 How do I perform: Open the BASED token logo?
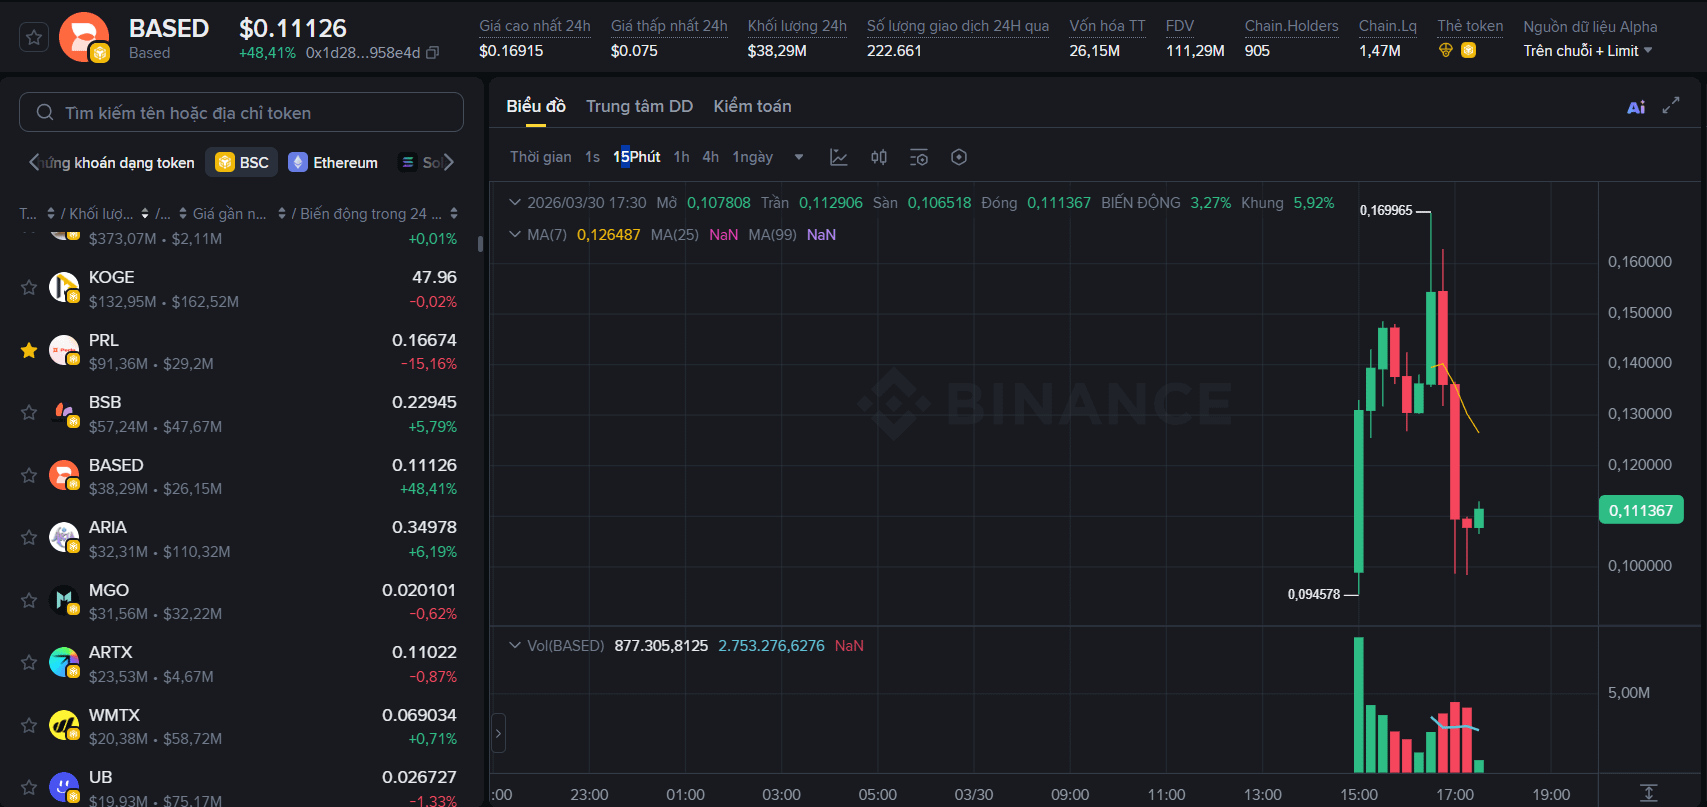84,38
